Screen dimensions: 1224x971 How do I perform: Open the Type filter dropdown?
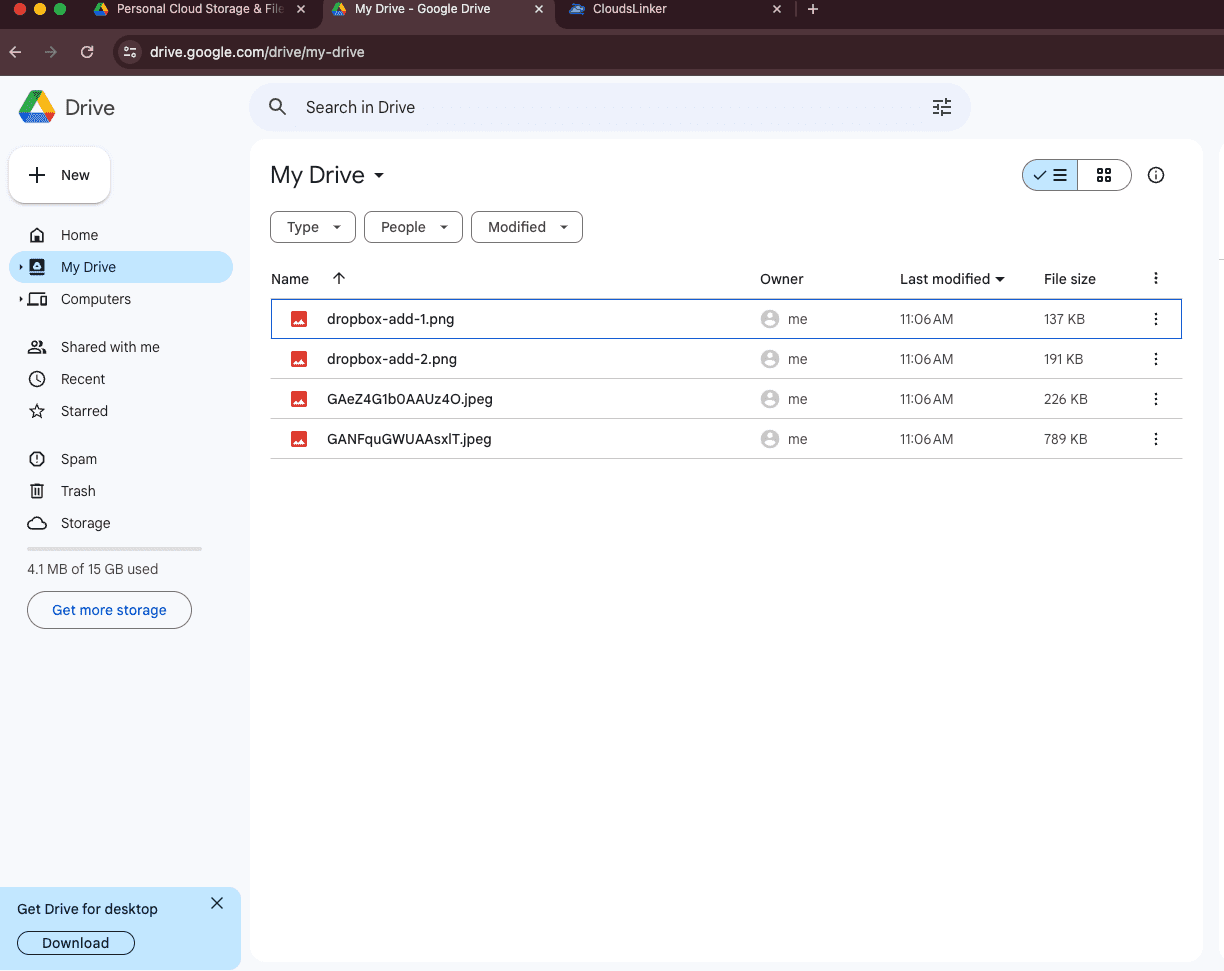click(x=313, y=227)
